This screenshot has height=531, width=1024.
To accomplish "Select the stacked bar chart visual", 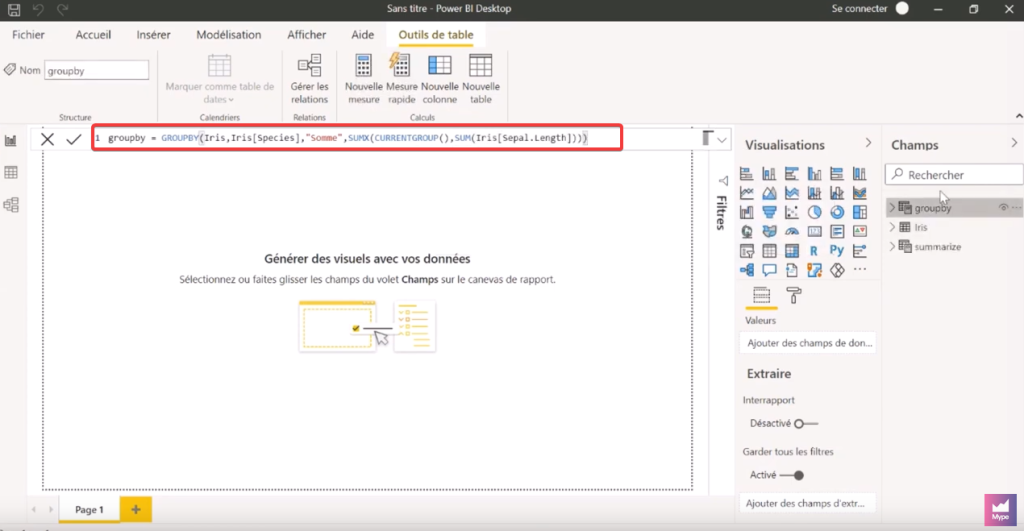I will (746, 174).
